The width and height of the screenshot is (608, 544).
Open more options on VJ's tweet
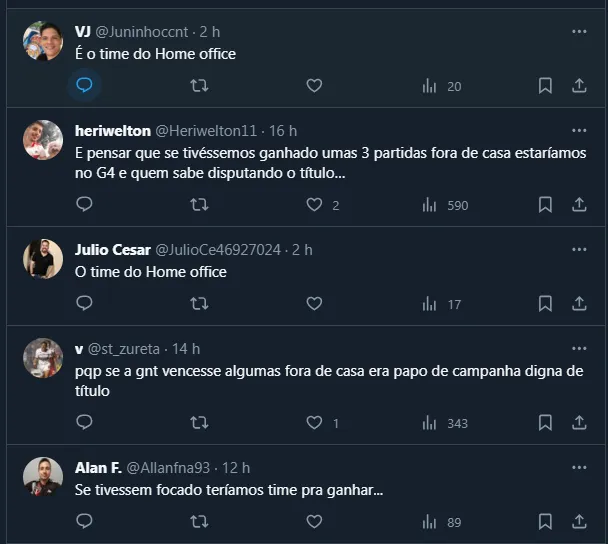(579, 31)
